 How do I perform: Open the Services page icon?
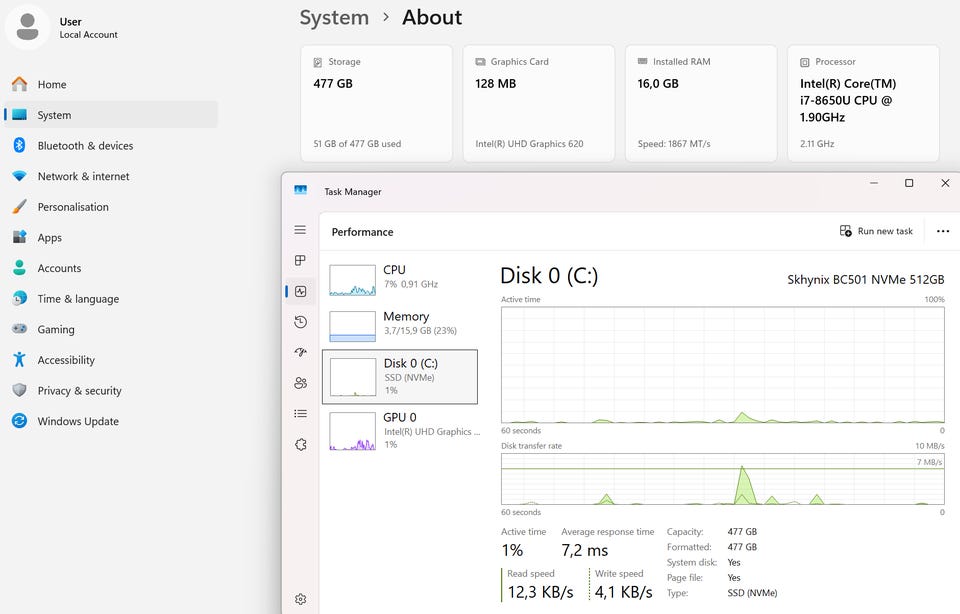300,445
